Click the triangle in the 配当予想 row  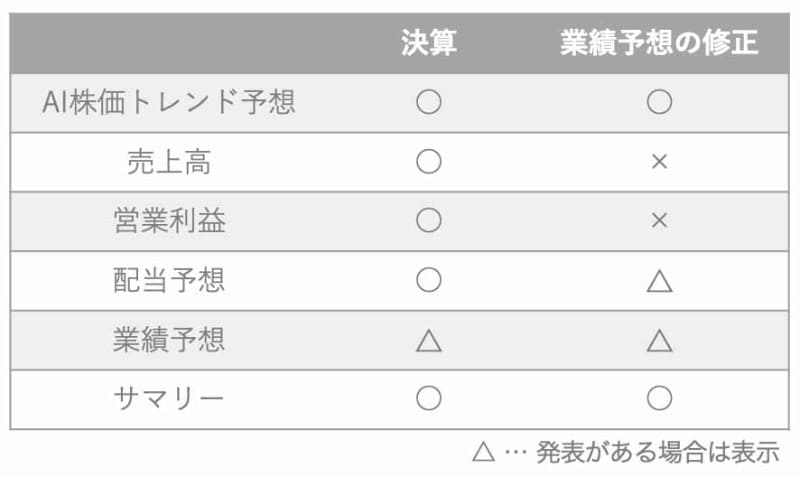click(658, 281)
